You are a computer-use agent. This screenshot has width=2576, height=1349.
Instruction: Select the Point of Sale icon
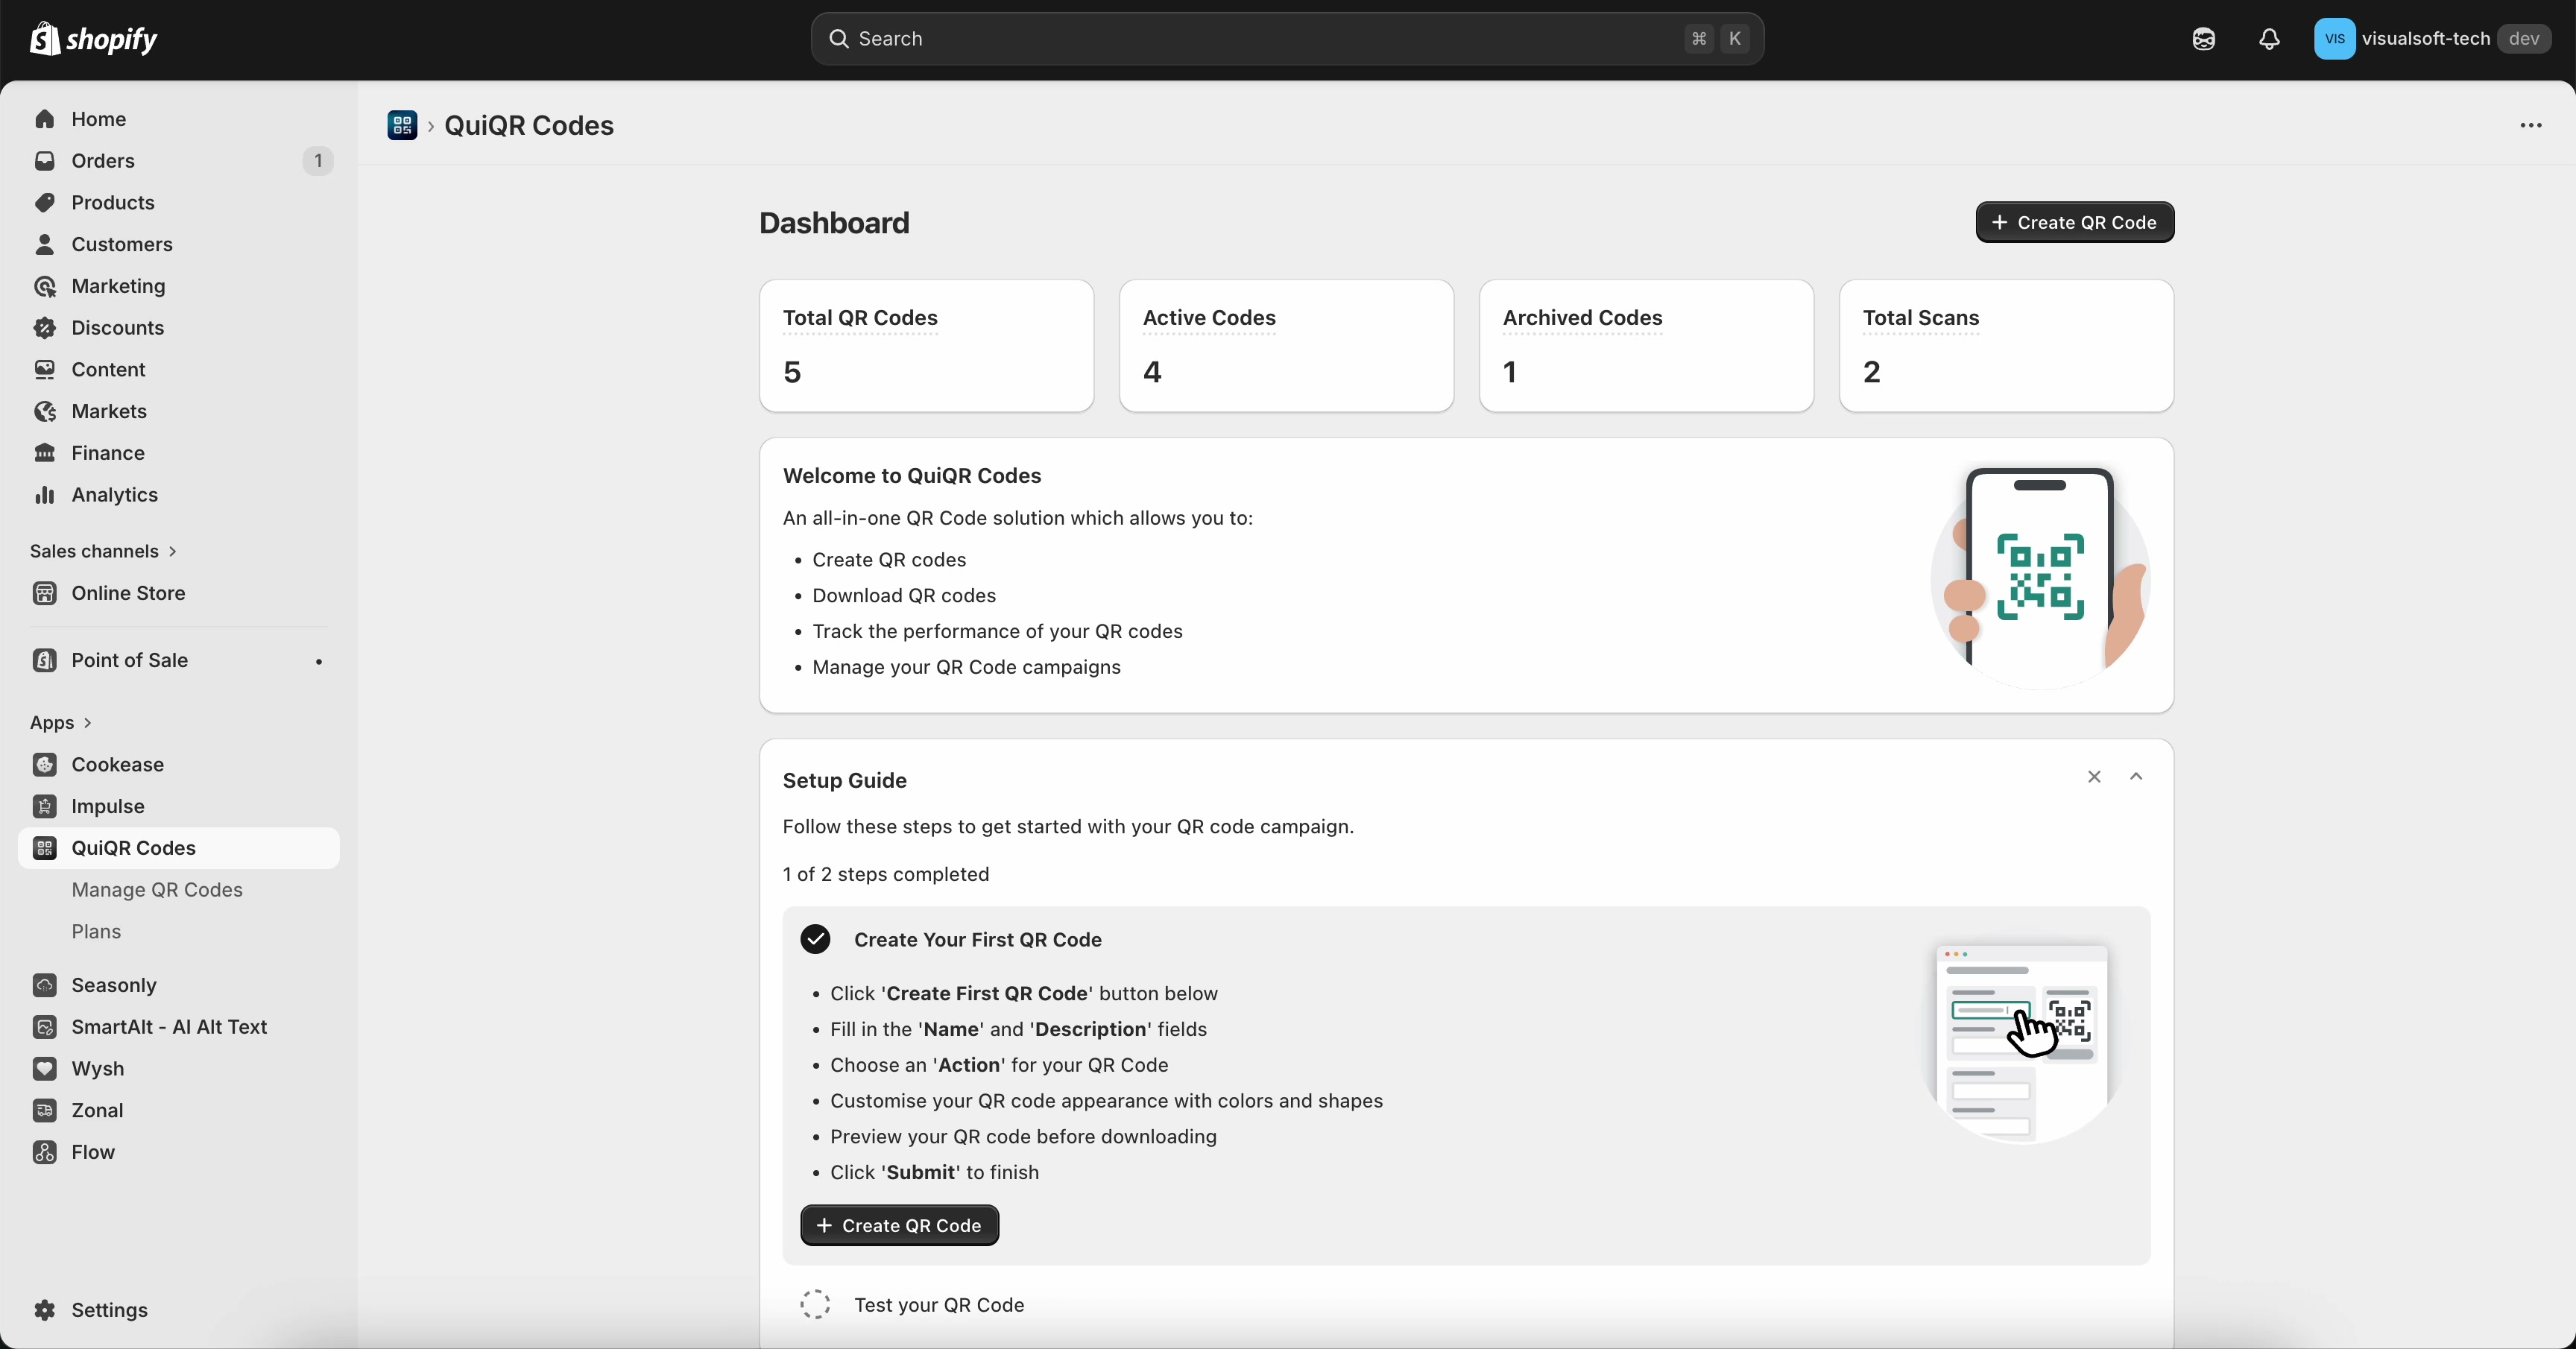tap(45, 660)
